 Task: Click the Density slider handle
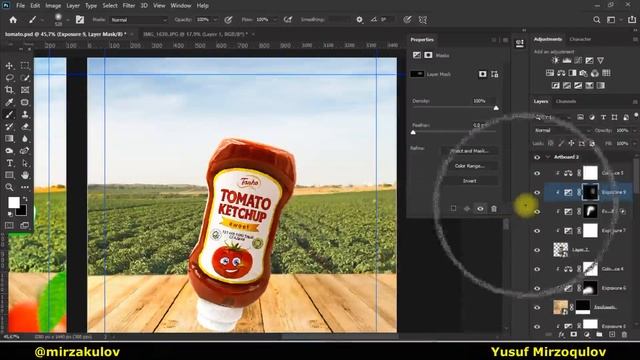[x=496, y=108]
